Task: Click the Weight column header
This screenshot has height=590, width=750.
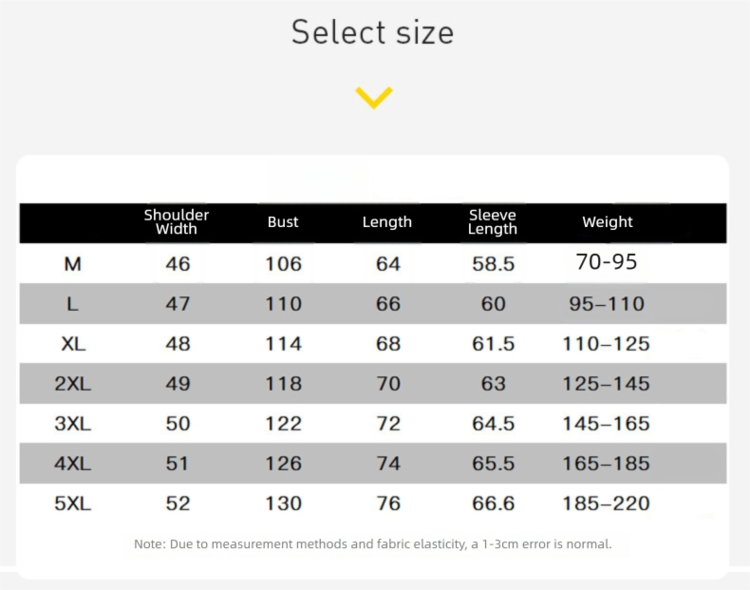Action: coord(608,222)
